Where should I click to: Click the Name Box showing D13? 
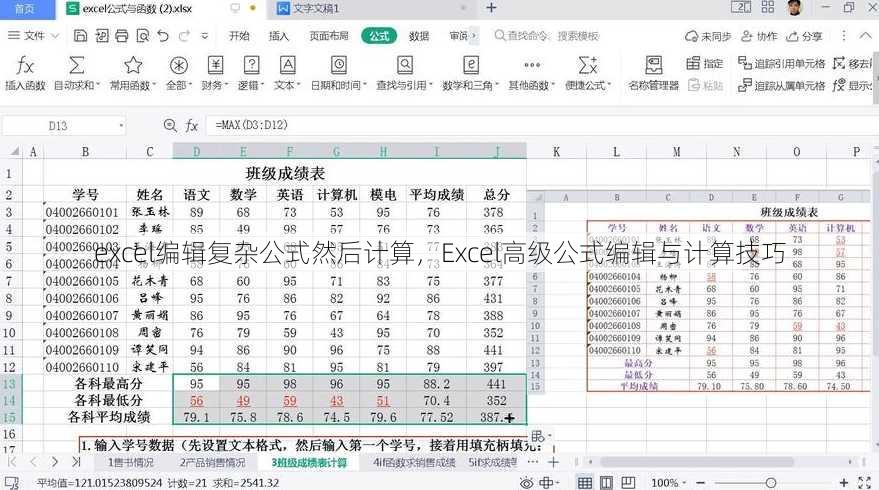click(58, 126)
